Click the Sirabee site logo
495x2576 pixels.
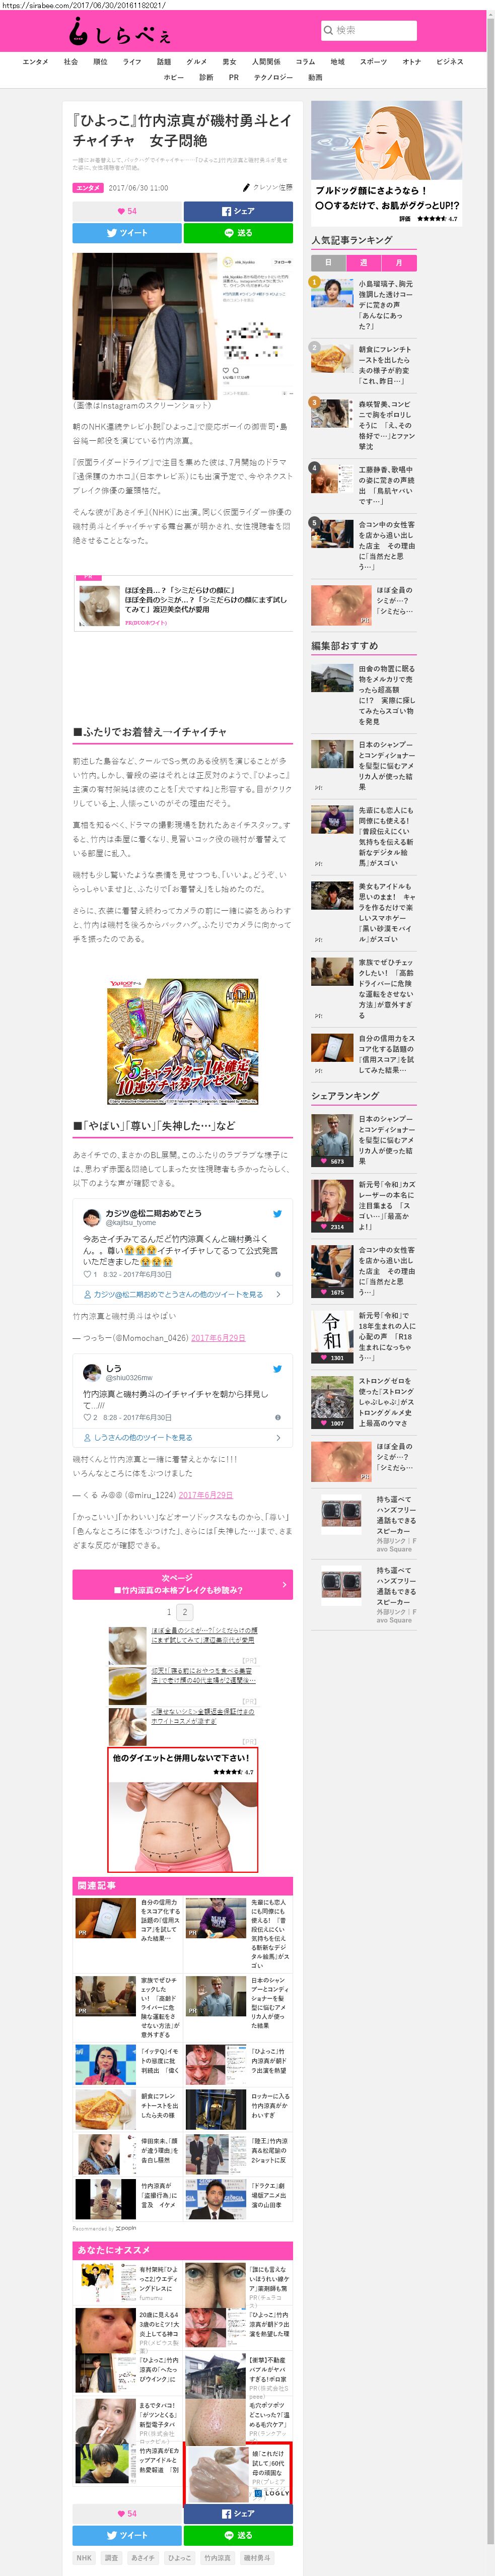(119, 33)
